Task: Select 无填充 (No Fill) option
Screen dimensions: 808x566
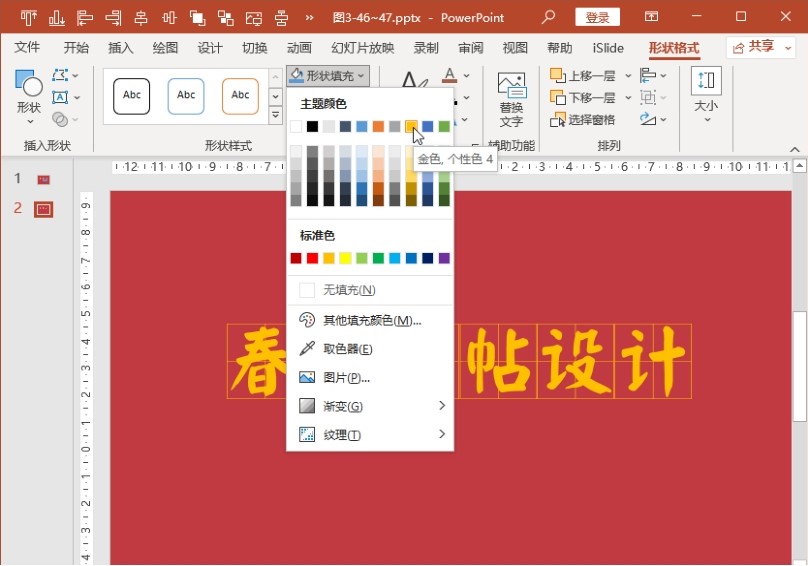Action: click(349, 290)
